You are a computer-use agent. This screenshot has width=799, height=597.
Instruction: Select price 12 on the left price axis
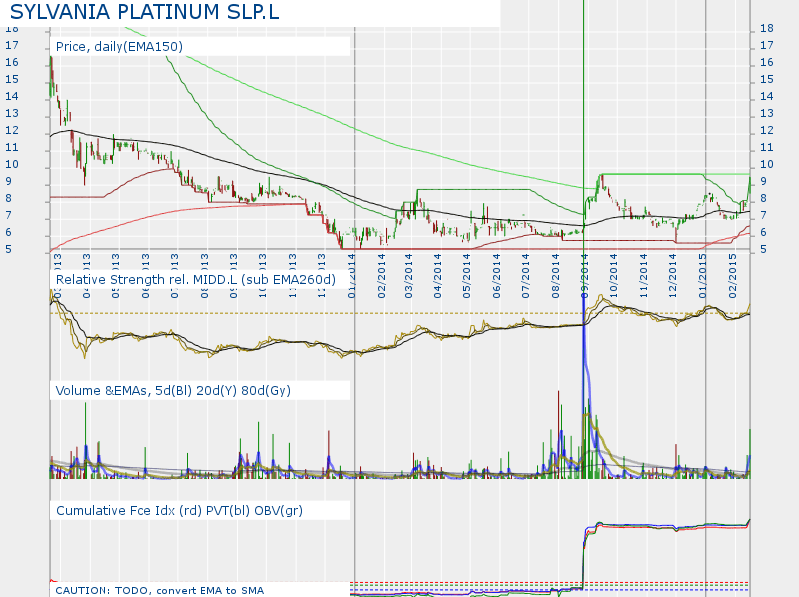coord(12,130)
